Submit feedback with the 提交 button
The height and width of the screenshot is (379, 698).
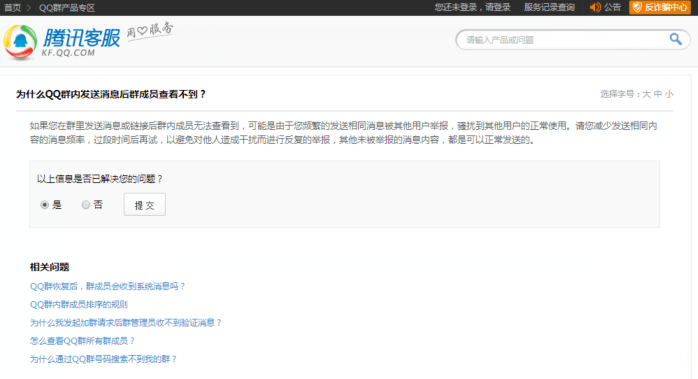coord(145,204)
